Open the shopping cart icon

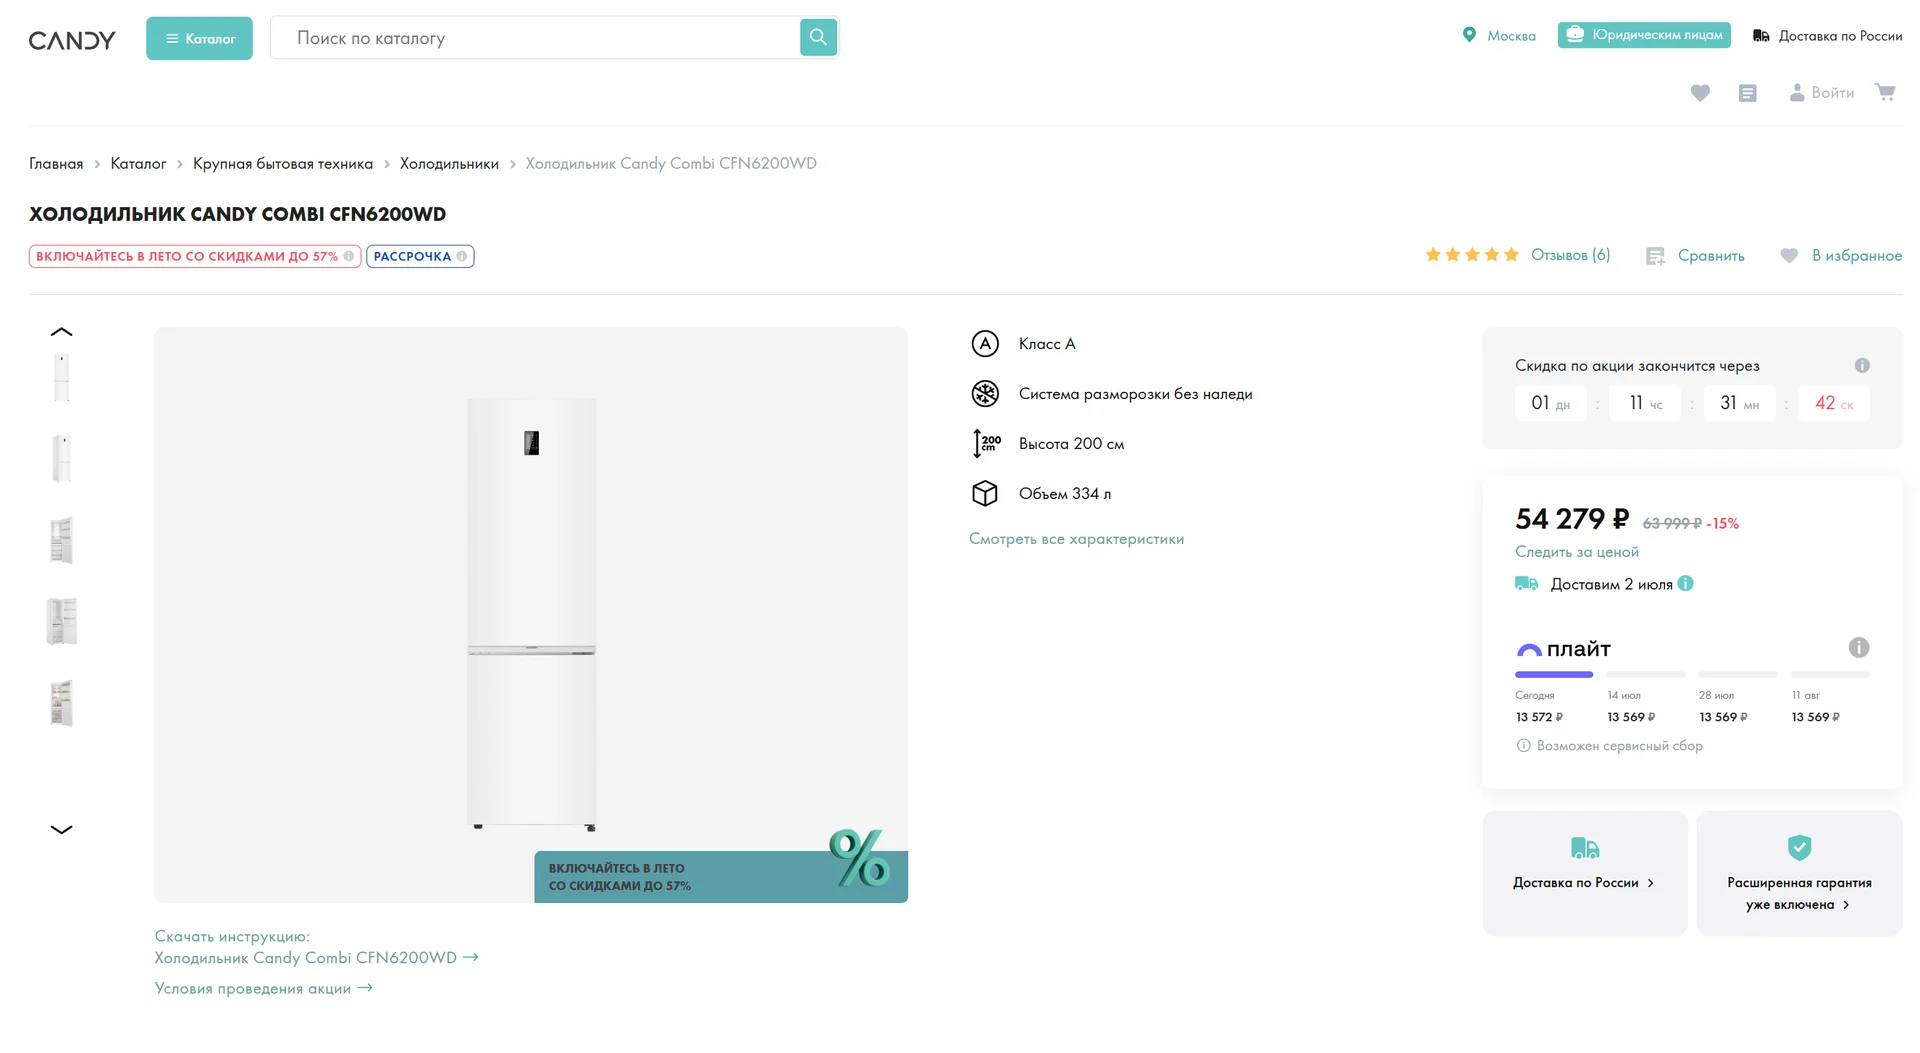point(1885,92)
